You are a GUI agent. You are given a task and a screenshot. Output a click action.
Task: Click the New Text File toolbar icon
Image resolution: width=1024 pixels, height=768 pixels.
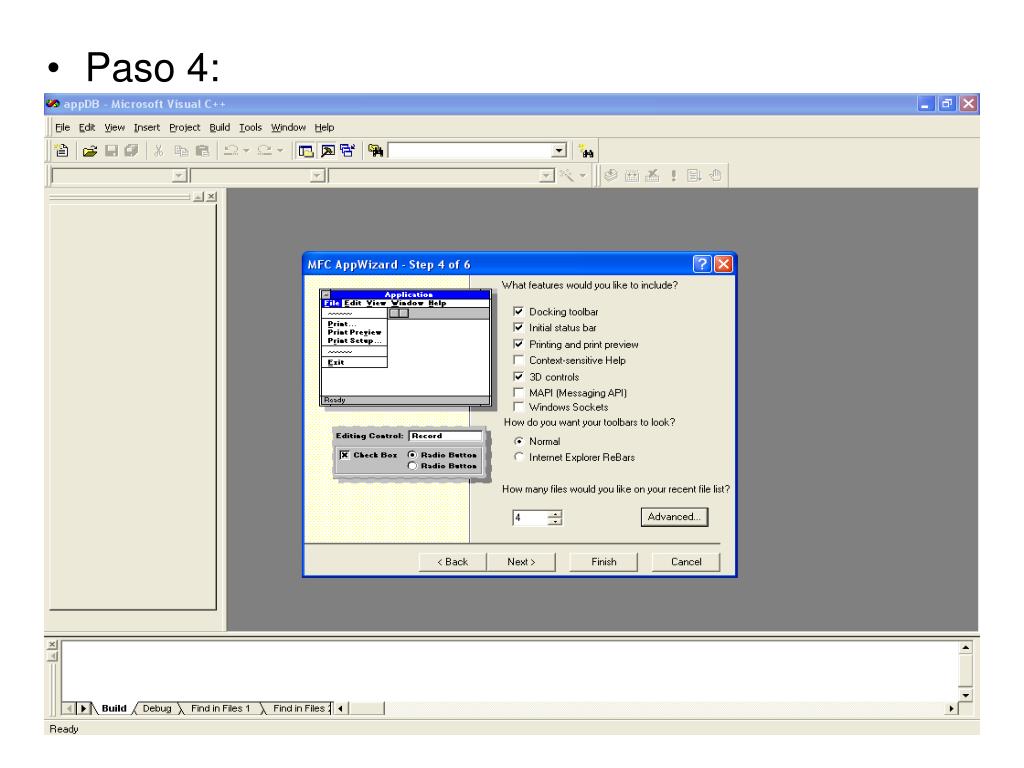tap(62, 151)
